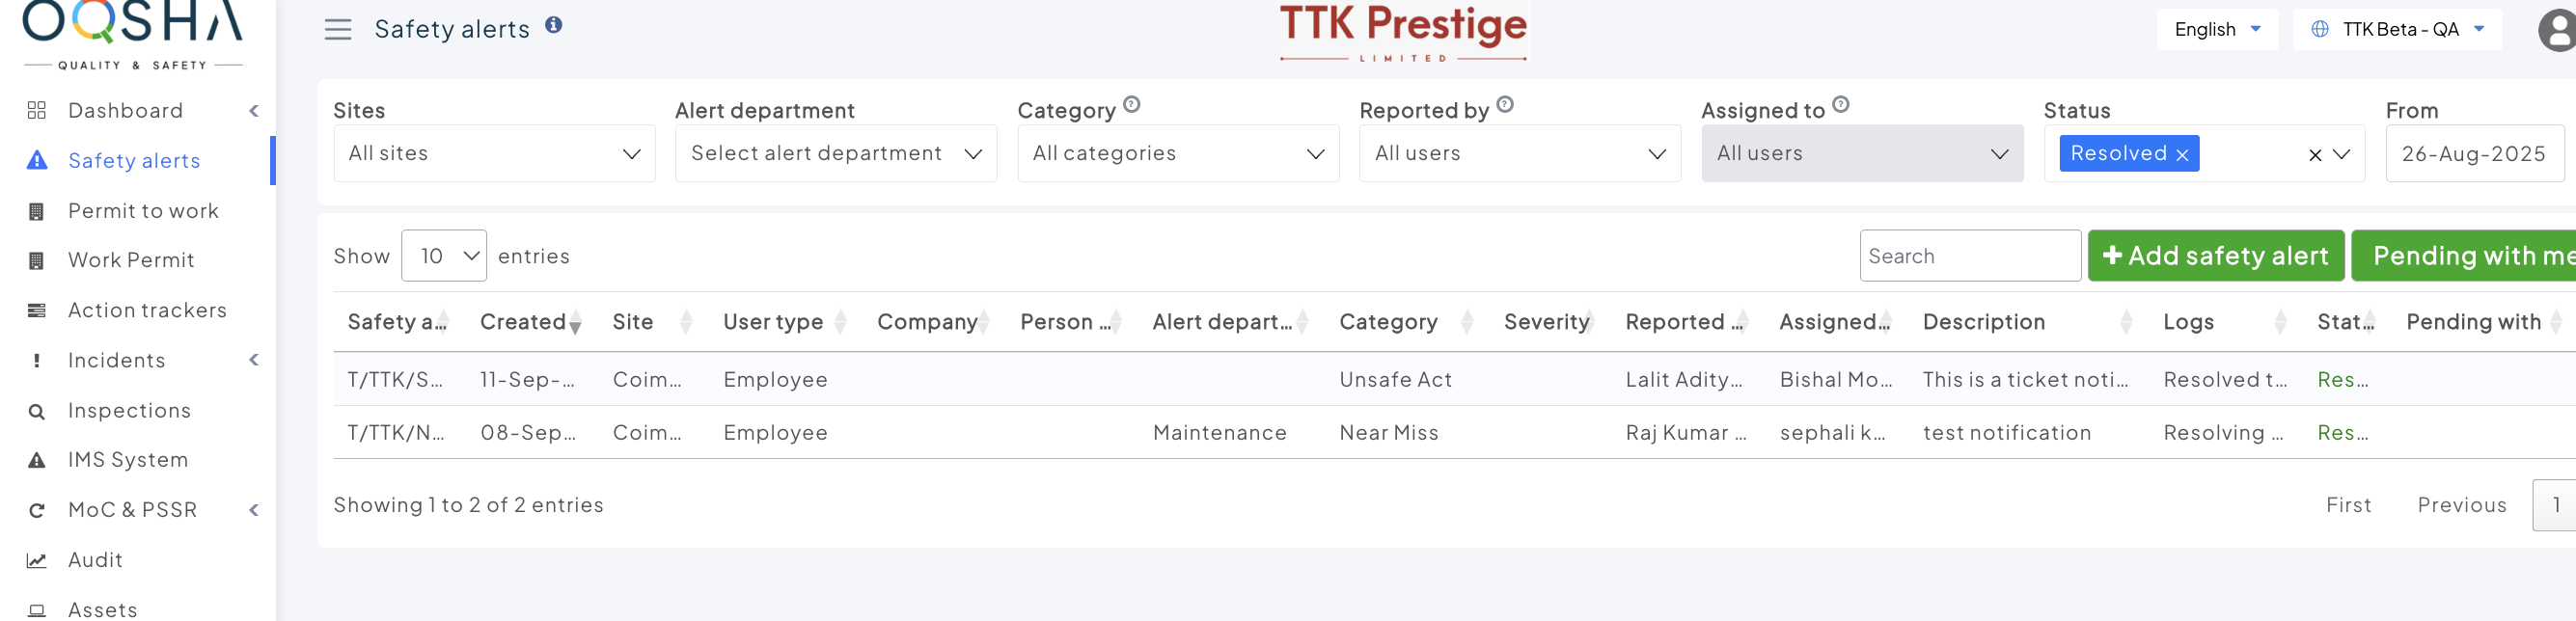Viewport: 2576px width, 621px height.
Task: Click the help icon next to Reported by
Action: click(1504, 104)
